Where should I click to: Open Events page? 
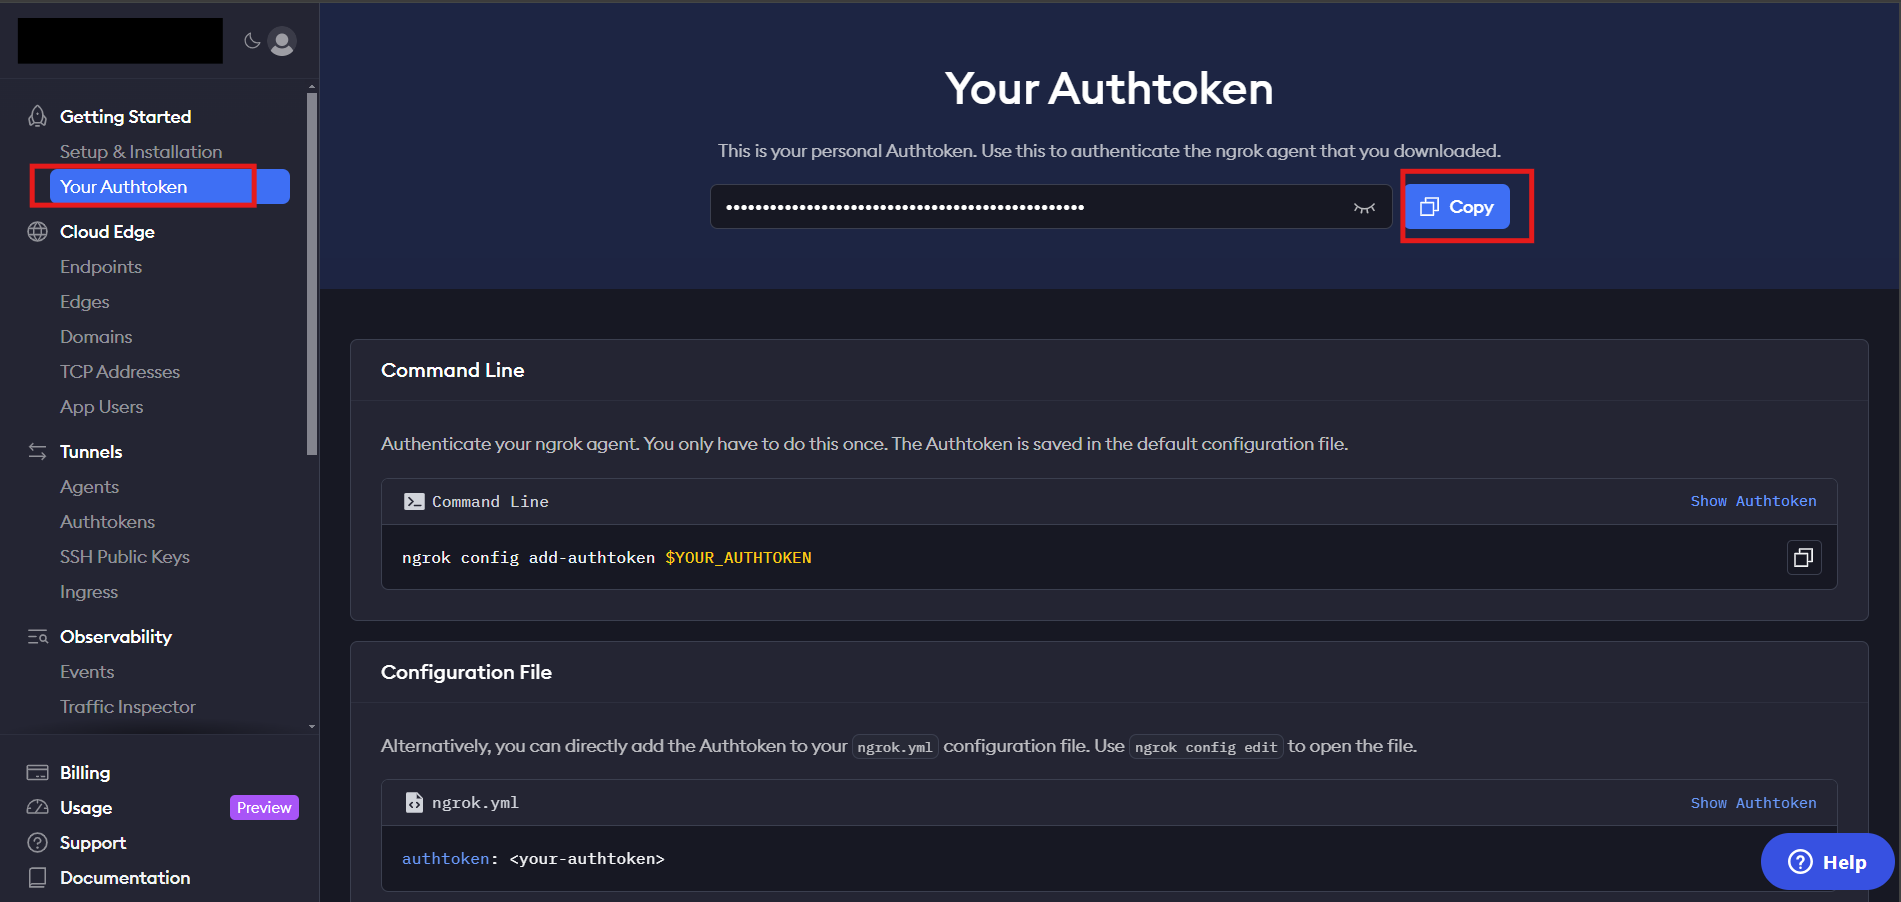coord(87,671)
